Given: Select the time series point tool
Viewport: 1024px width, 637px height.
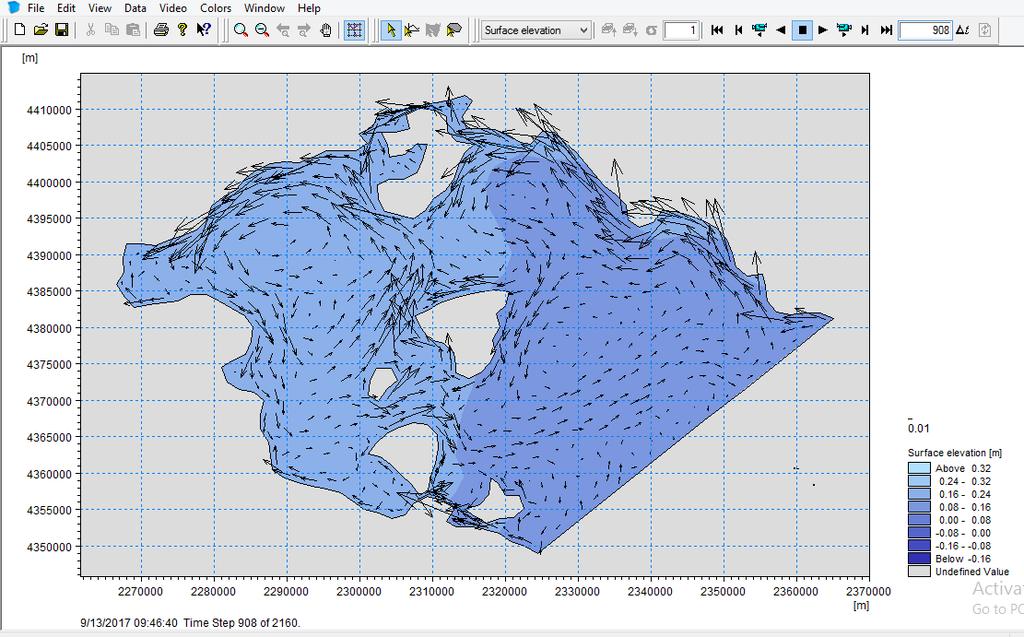Looking at the screenshot, I should 411,30.
